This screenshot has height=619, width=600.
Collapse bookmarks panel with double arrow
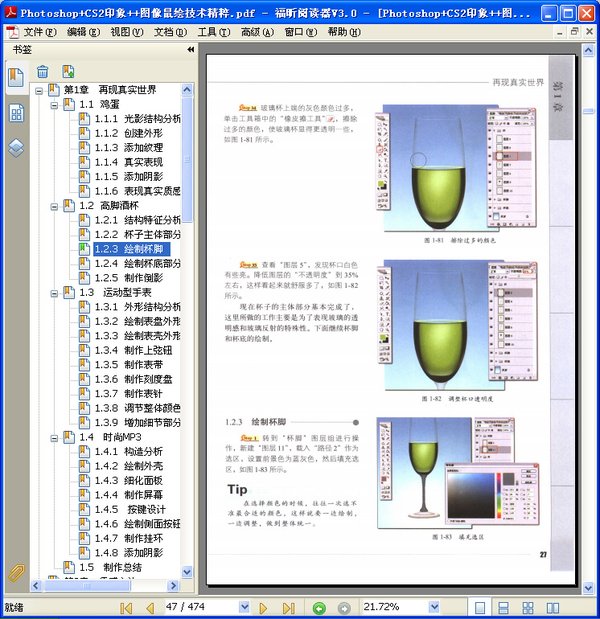191,49
